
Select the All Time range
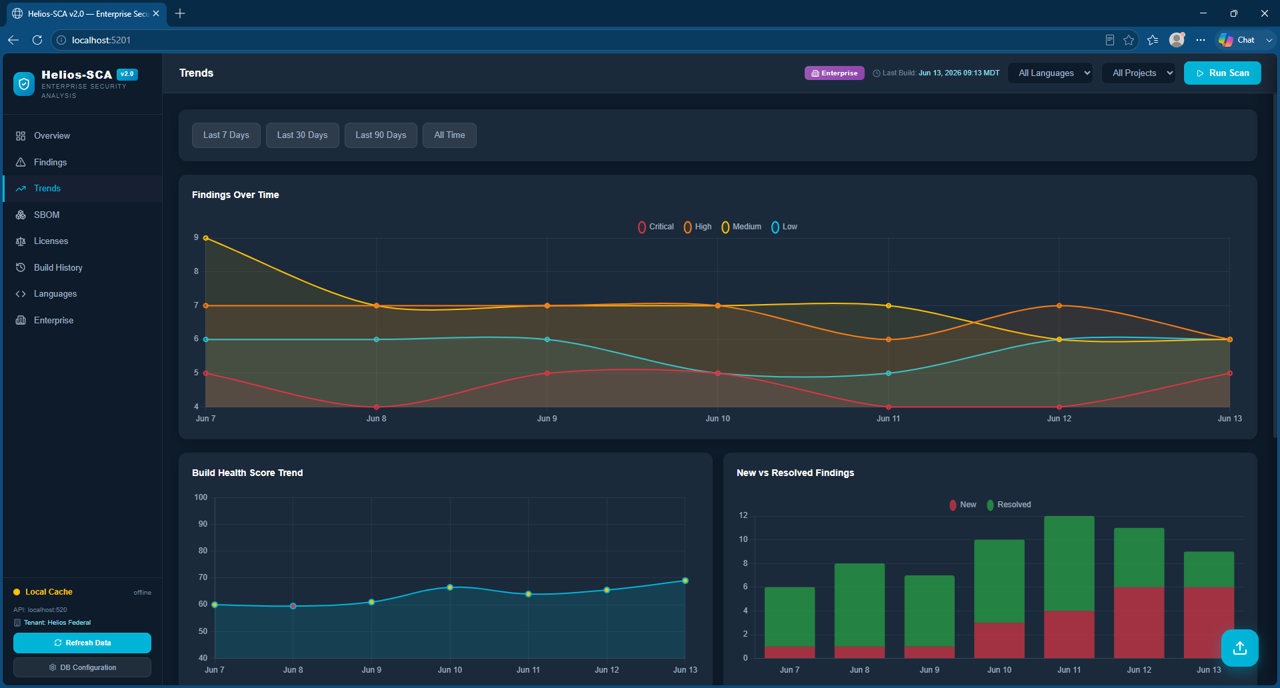click(449, 135)
